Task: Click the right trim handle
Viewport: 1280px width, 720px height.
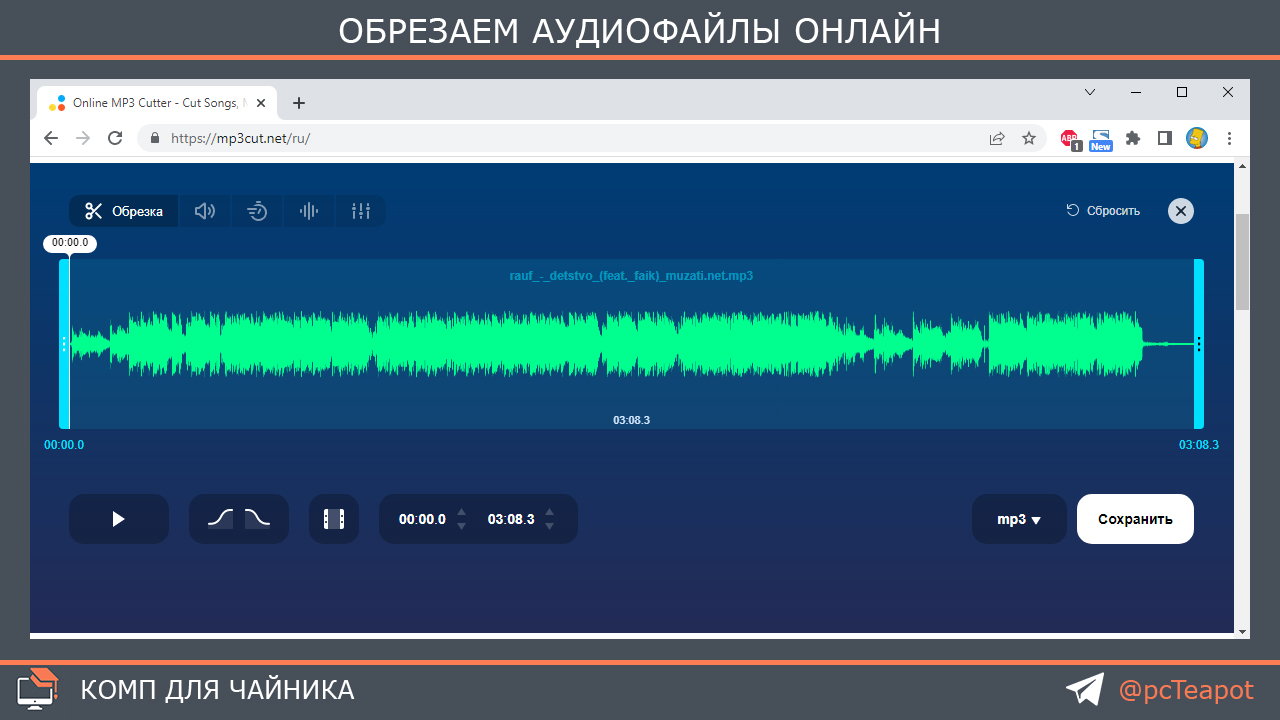Action: [1199, 344]
